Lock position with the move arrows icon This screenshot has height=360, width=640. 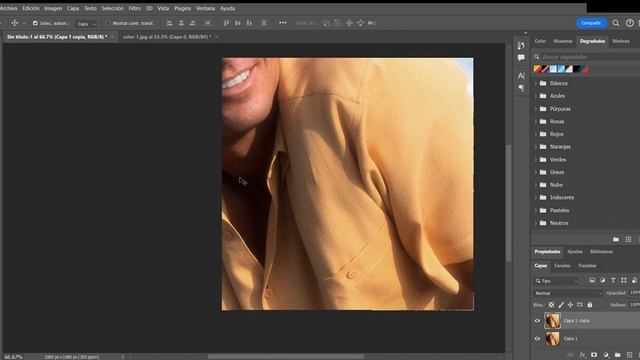[570, 305]
